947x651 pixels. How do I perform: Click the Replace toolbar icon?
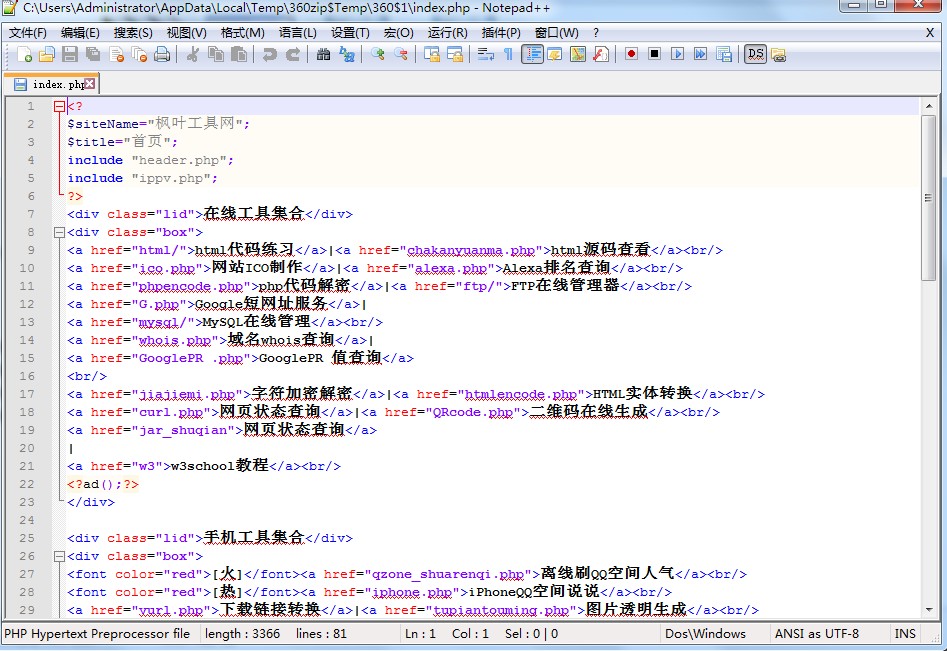(x=347, y=54)
